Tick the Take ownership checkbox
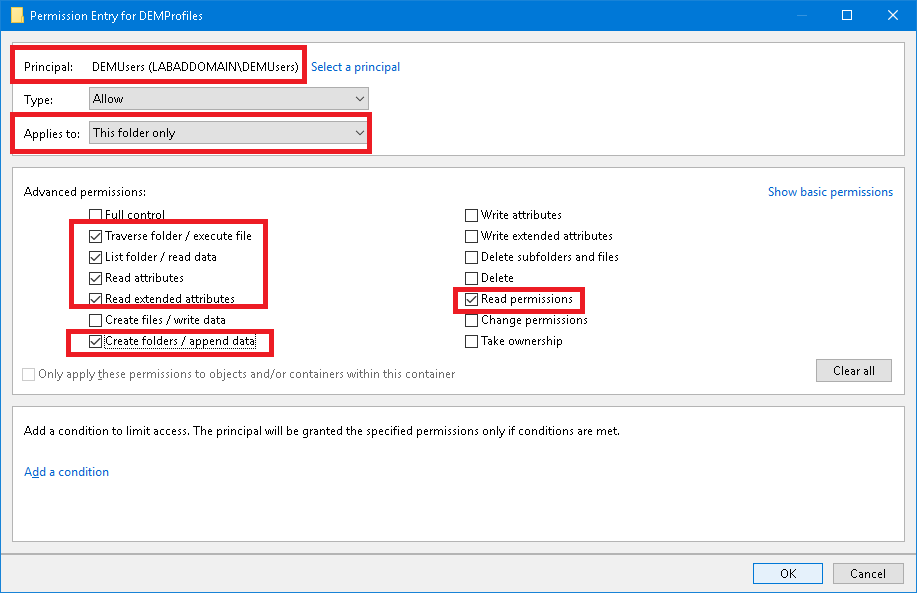 (471, 341)
